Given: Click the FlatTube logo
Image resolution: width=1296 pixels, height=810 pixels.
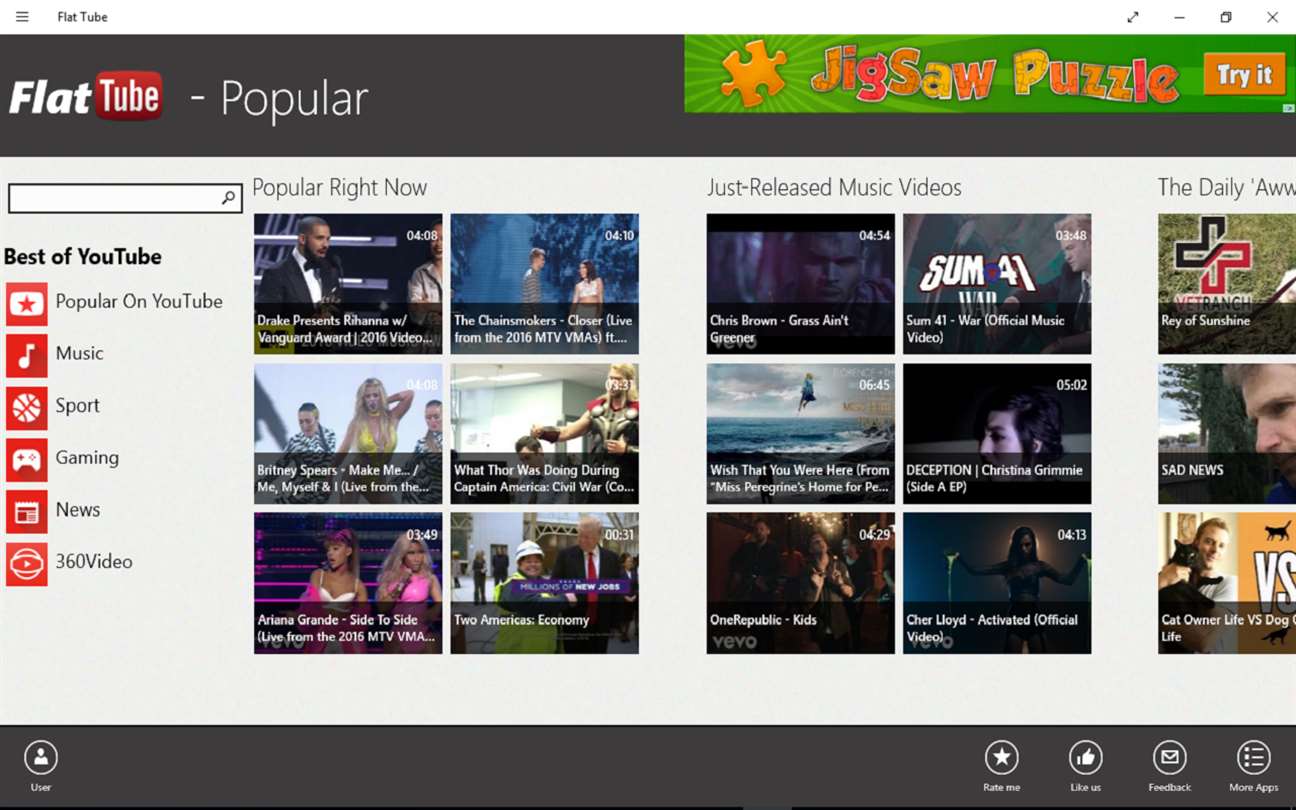Looking at the screenshot, I should tap(86, 96).
